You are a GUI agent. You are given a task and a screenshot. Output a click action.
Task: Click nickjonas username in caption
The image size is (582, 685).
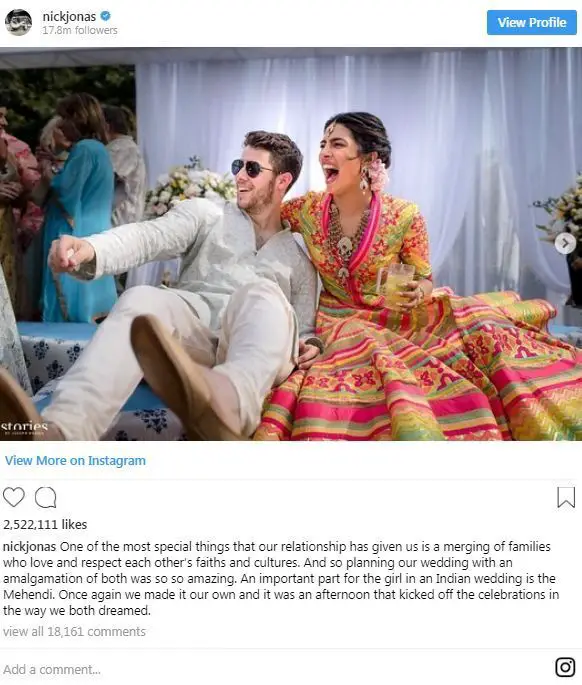30,547
